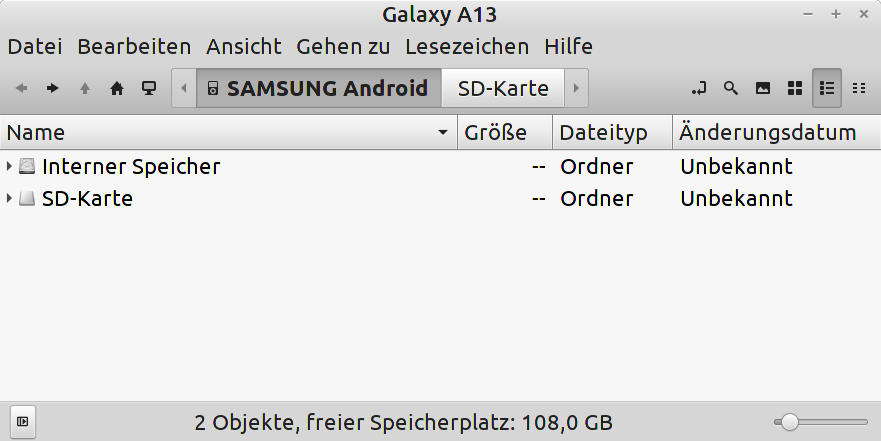Go up to the parent folder

click(85, 88)
